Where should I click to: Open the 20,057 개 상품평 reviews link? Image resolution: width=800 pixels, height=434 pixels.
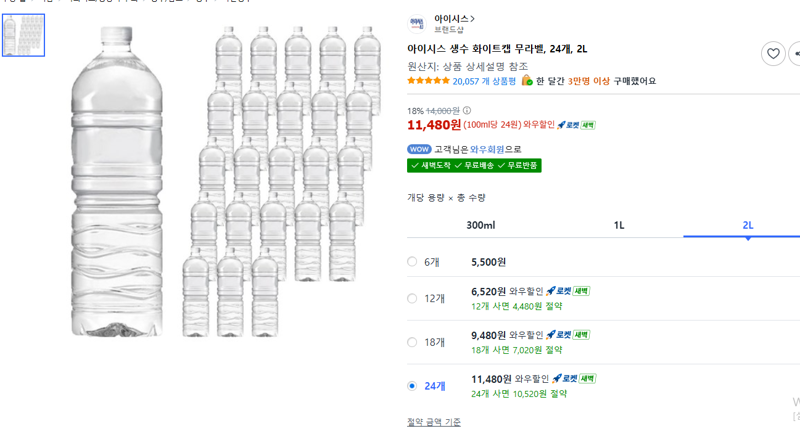484,81
